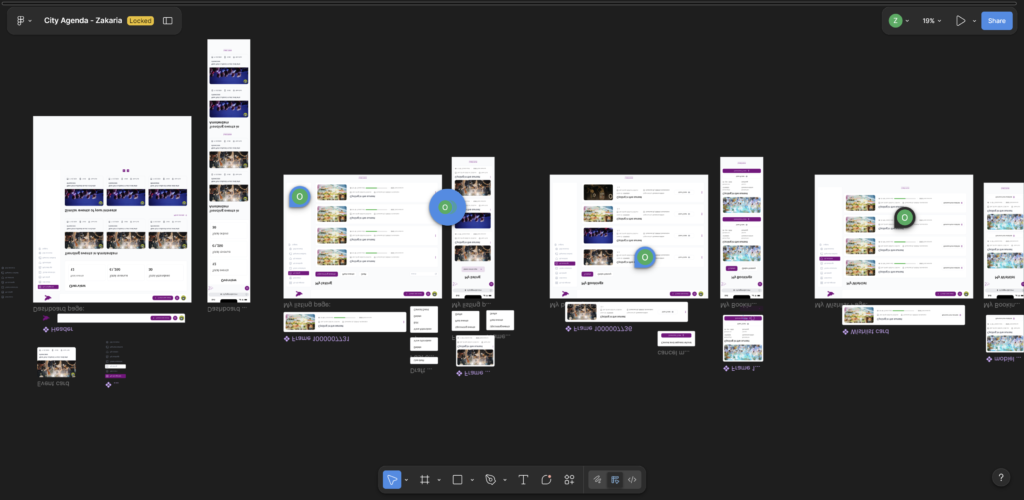The width and height of the screenshot is (1024, 500).
Task: Activate the Comment tool
Action: click(546, 480)
